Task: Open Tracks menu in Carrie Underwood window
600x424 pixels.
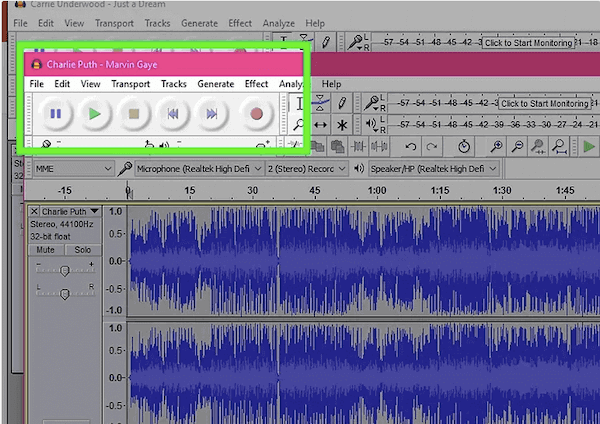Action: coord(157,23)
